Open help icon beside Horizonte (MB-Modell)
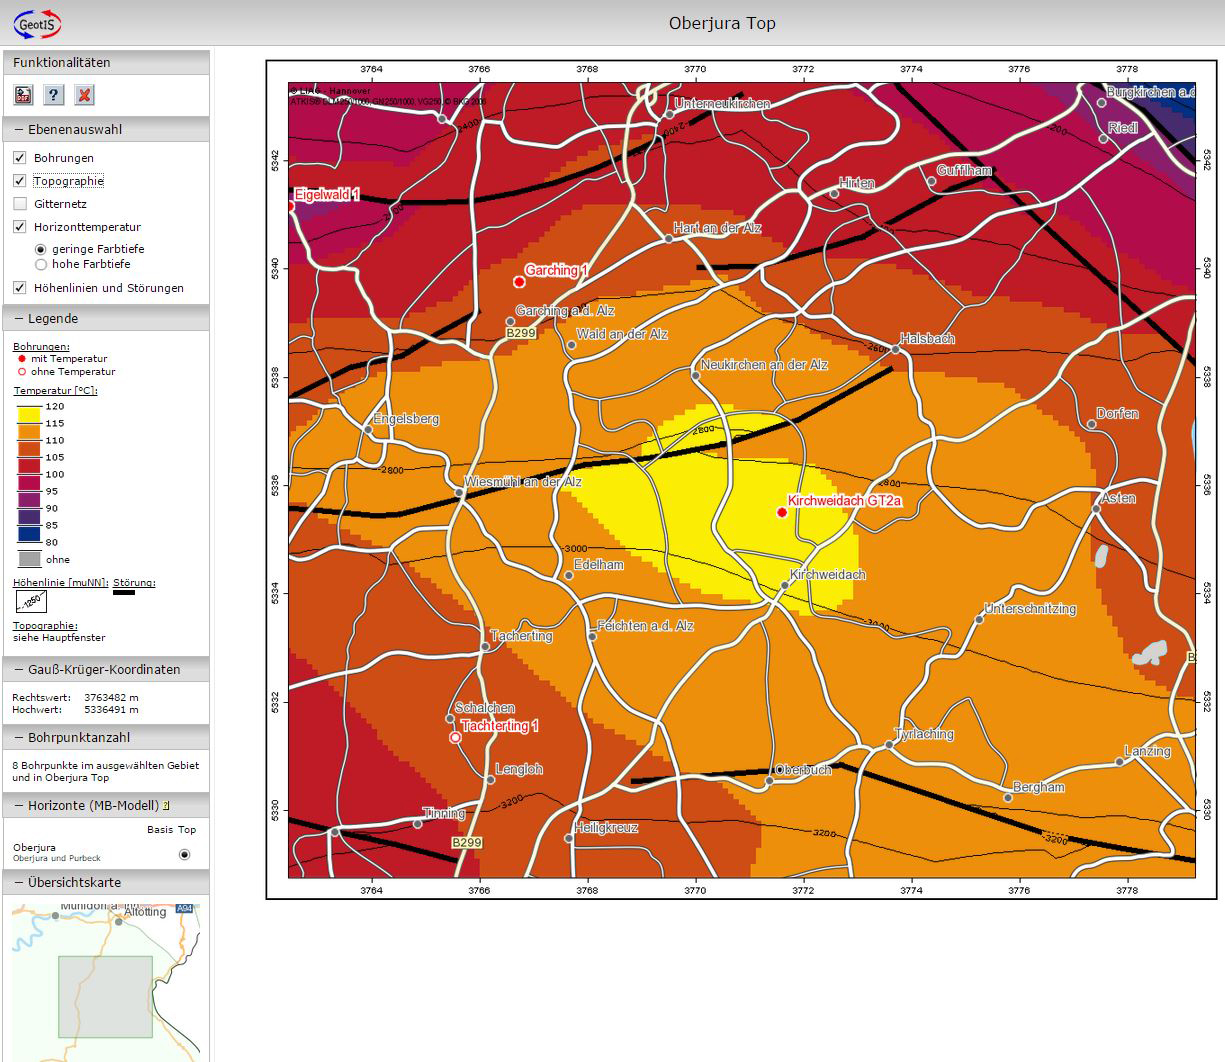 coord(166,805)
